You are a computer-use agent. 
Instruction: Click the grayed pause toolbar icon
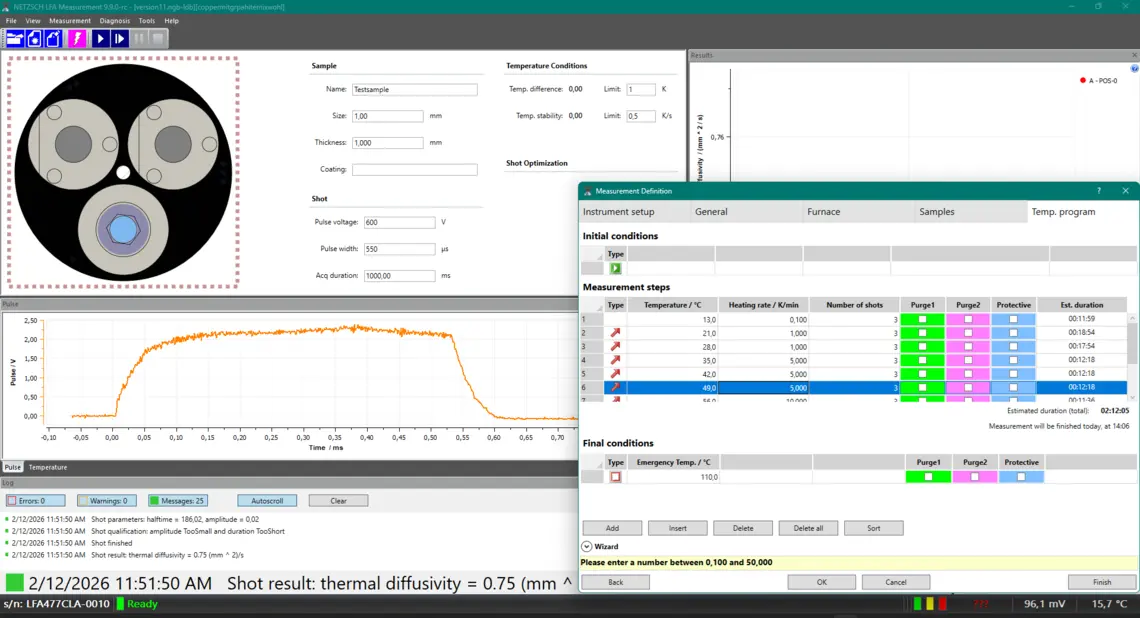click(x=139, y=39)
